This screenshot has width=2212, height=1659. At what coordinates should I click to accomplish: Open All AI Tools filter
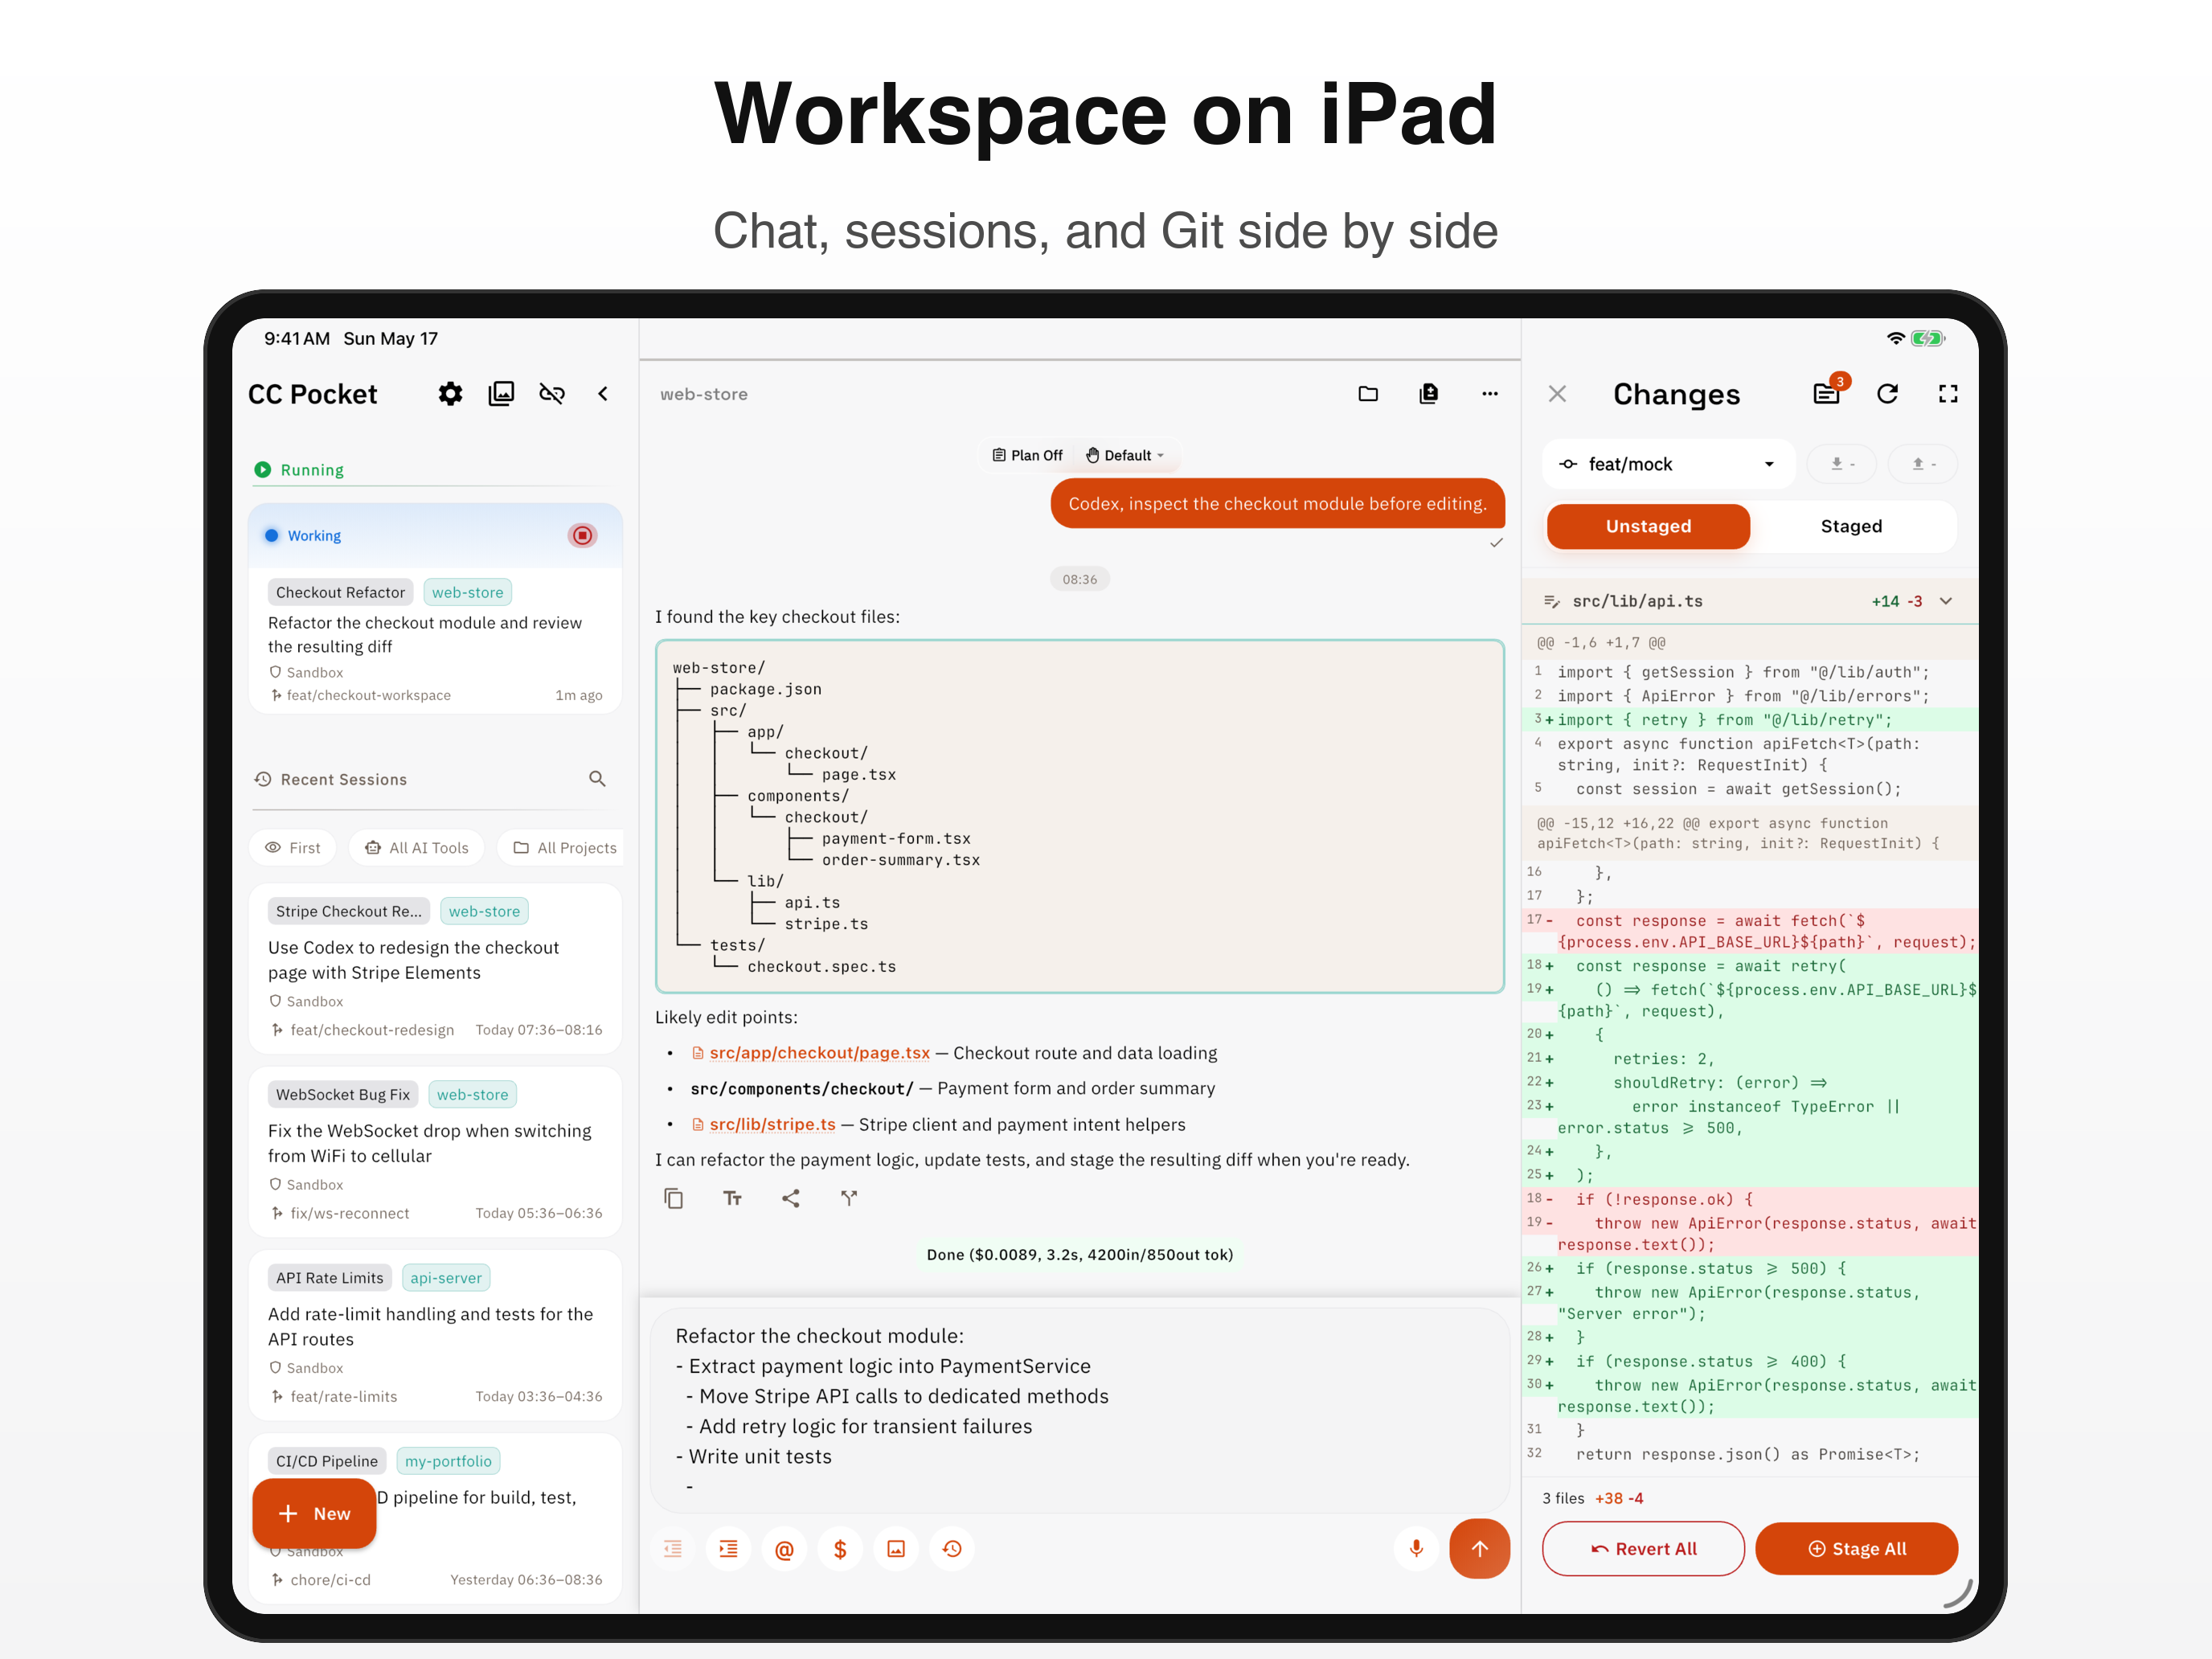pyautogui.click(x=417, y=848)
